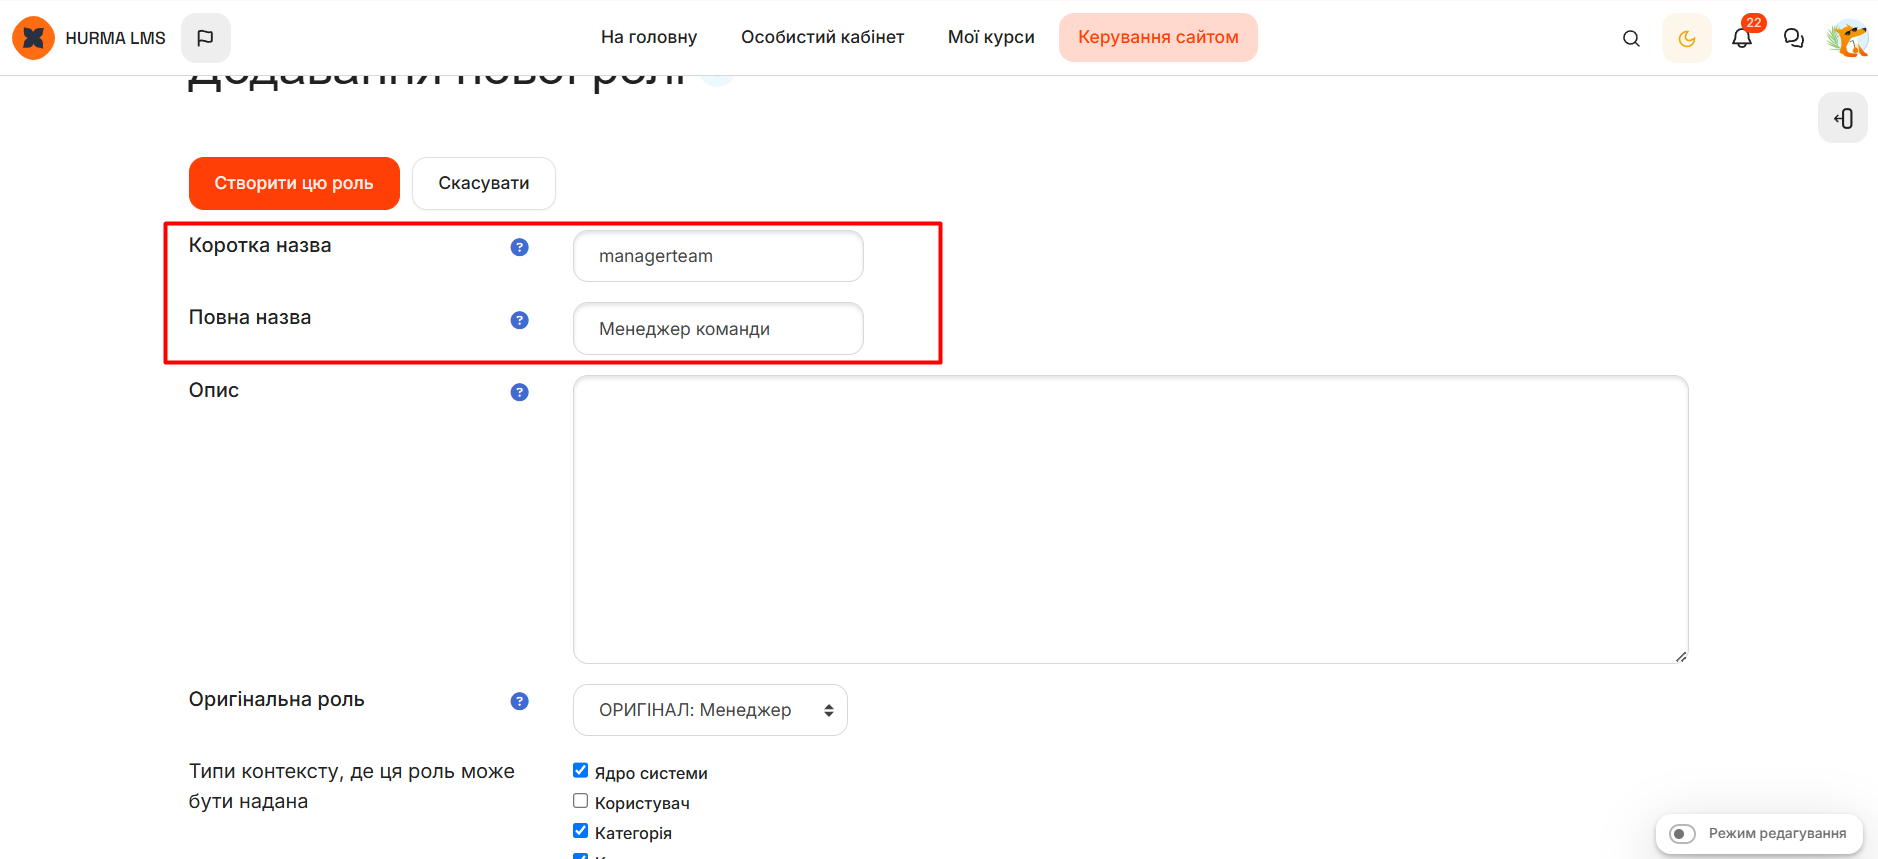The image size is (1878, 859).
Task: Open Керування сайтом tab
Action: 1158,38
